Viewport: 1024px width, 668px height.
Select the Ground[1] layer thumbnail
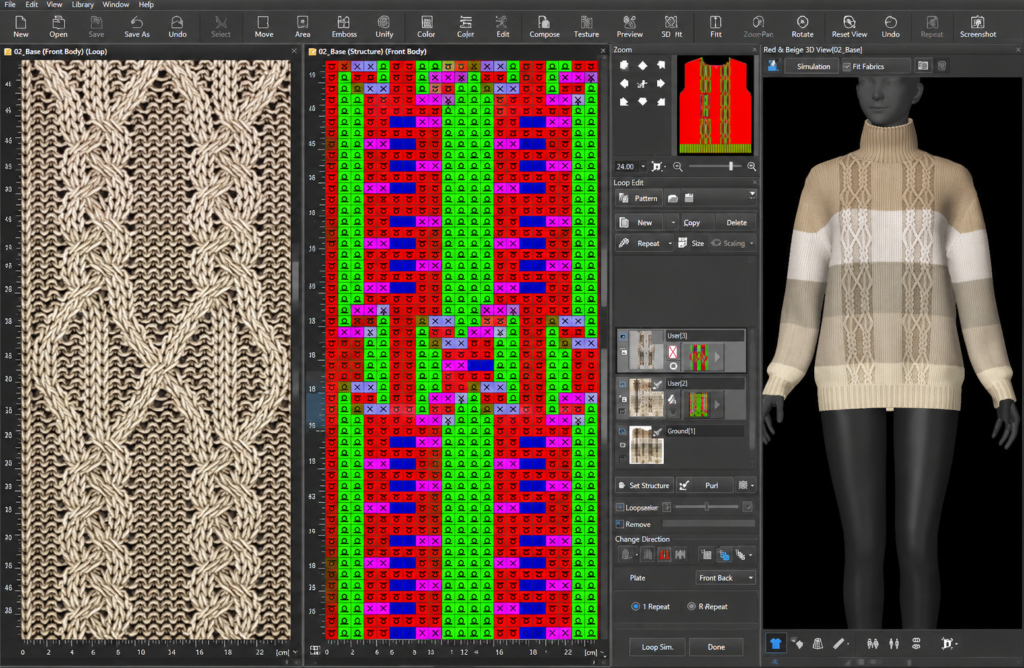pyautogui.click(x=646, y=445)
